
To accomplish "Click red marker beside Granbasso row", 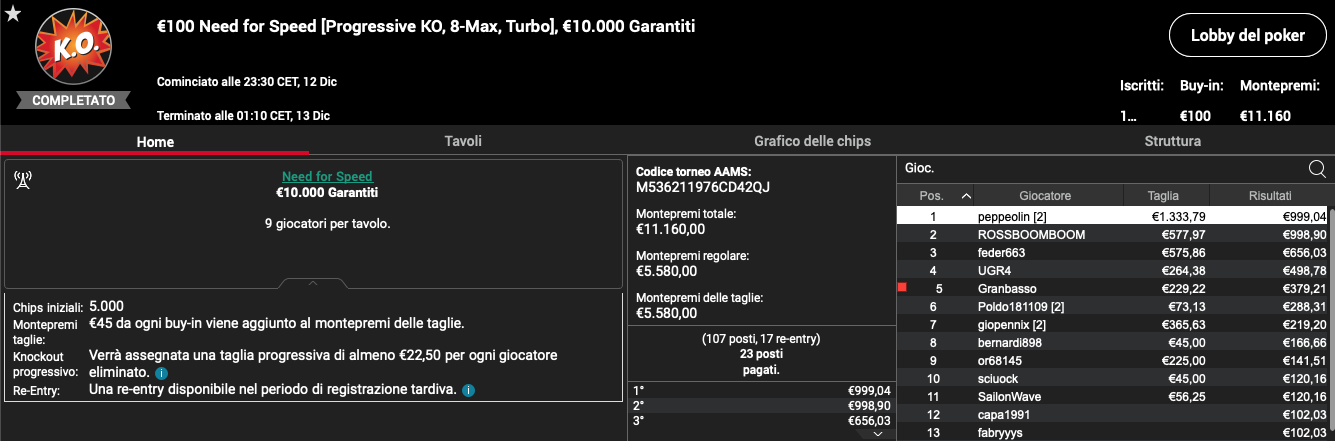I will 903,288.
